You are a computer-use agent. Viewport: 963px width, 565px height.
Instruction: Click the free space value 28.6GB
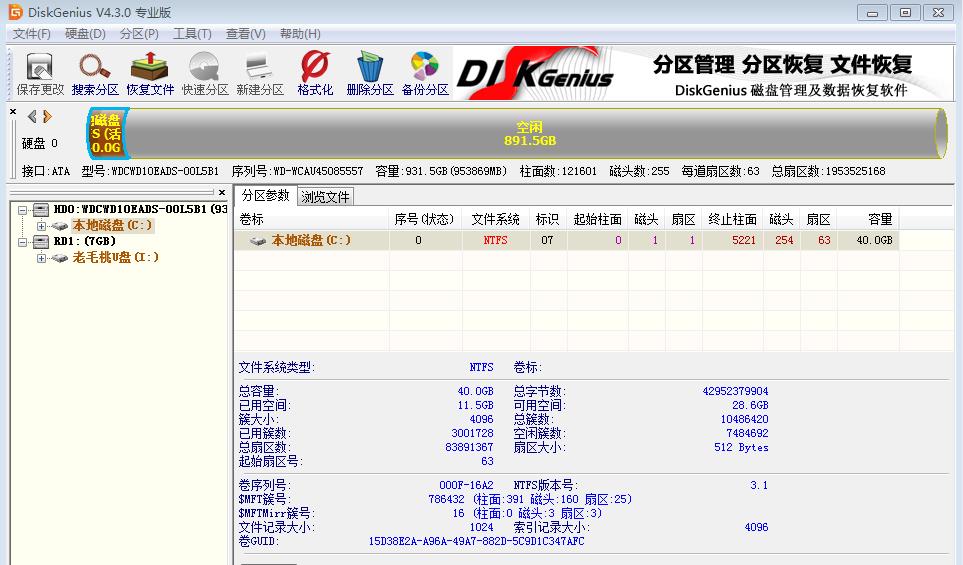750,405
